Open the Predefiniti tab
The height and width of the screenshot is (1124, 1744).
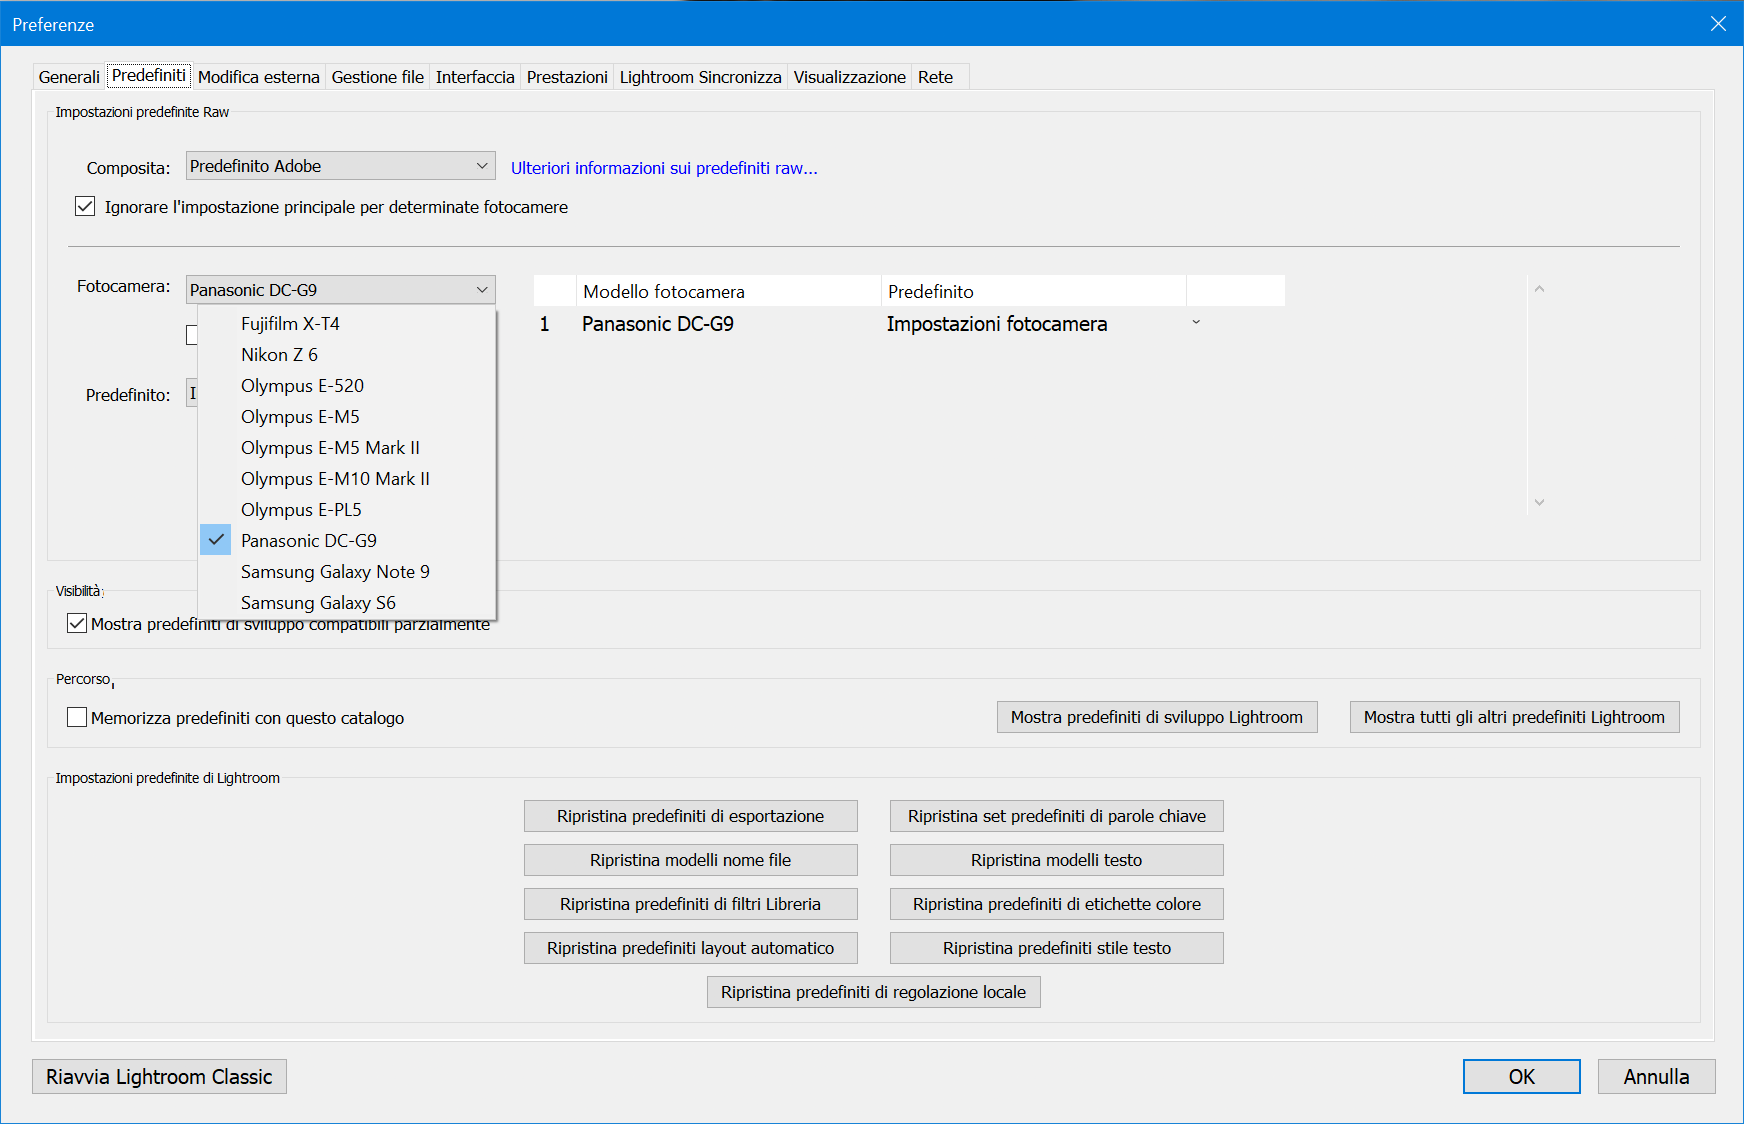pyautogui.click(x=149, y=76)
